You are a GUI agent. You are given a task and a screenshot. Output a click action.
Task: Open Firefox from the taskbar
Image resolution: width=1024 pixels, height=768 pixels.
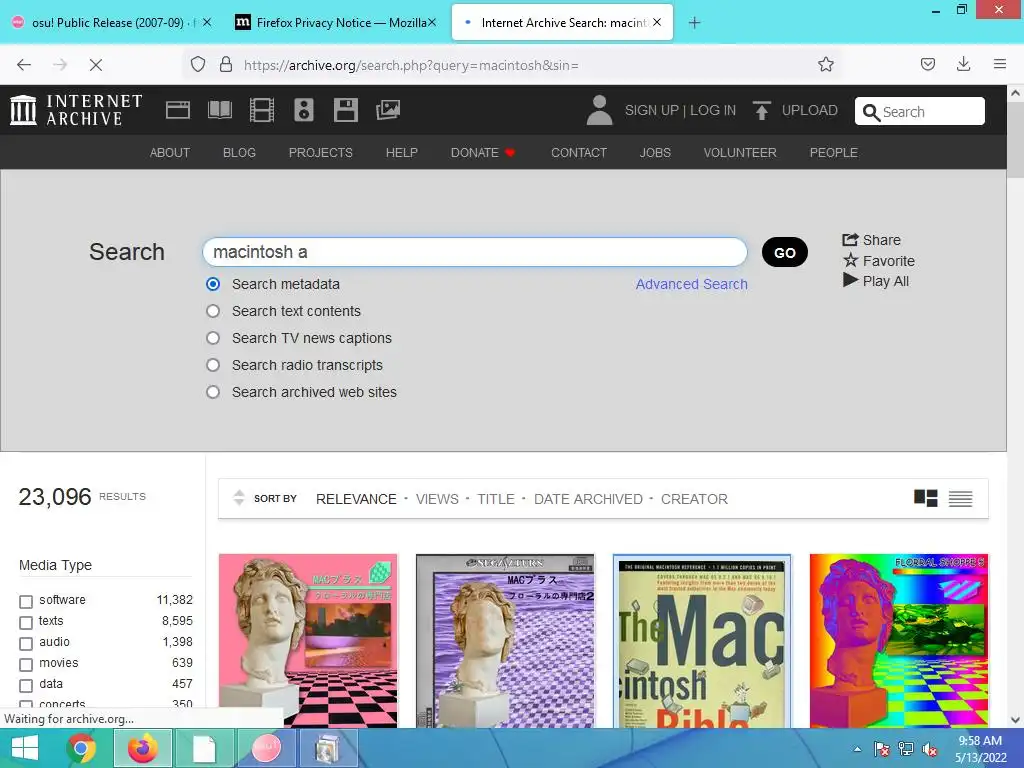click(x=143, y=748)
